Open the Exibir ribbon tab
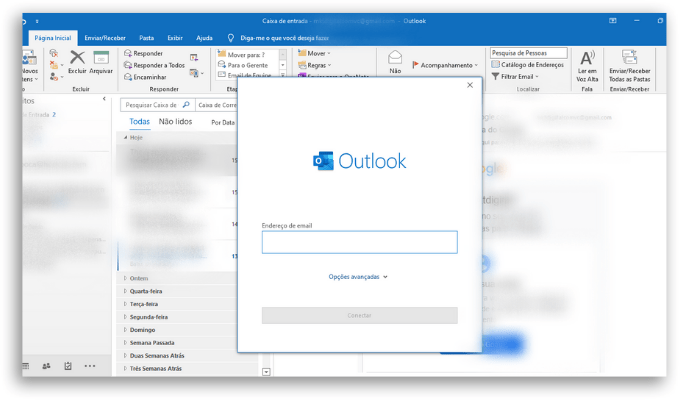Viewport: 700px width, 400px height. coord(175,38)
